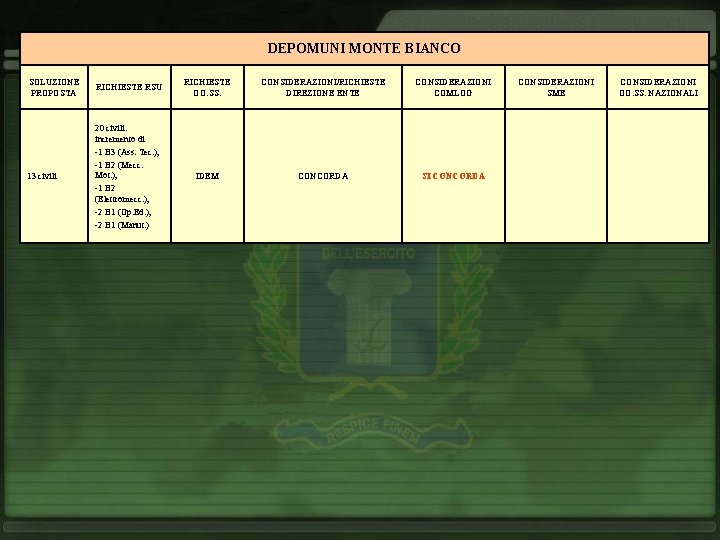Click the CONSIDERAZIONI COMLOG header
Screen dimensions: 720x540
[453, 87]
